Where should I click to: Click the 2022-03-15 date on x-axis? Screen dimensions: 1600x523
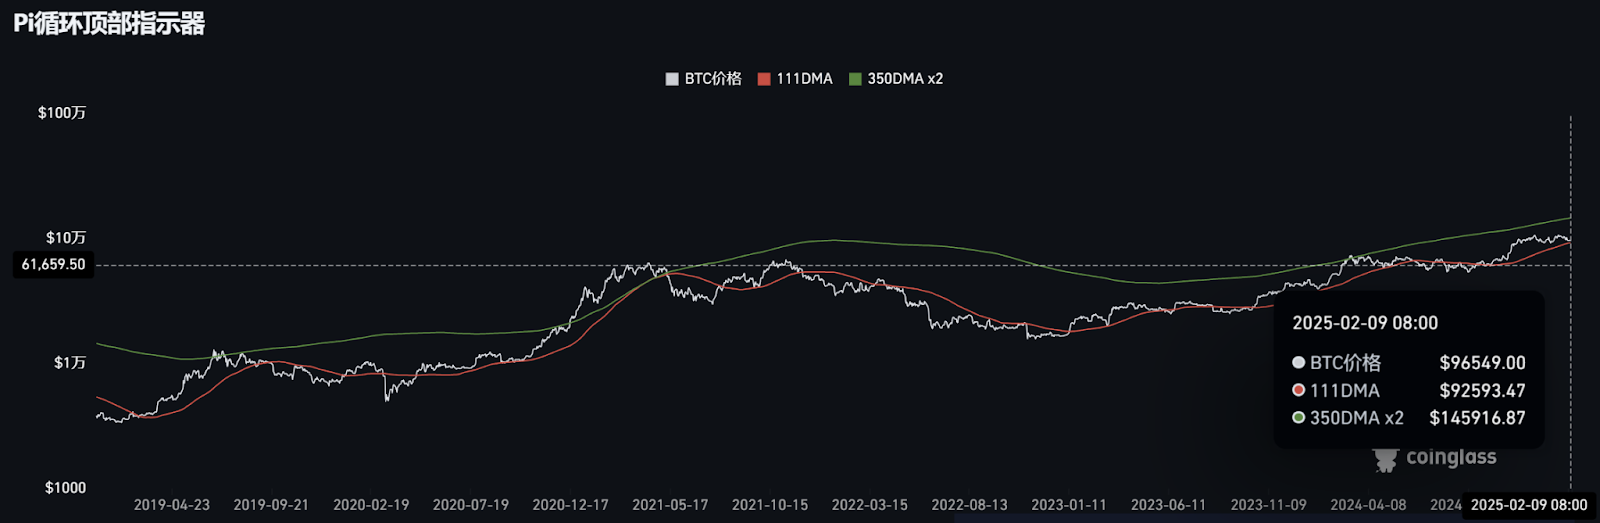870,505
